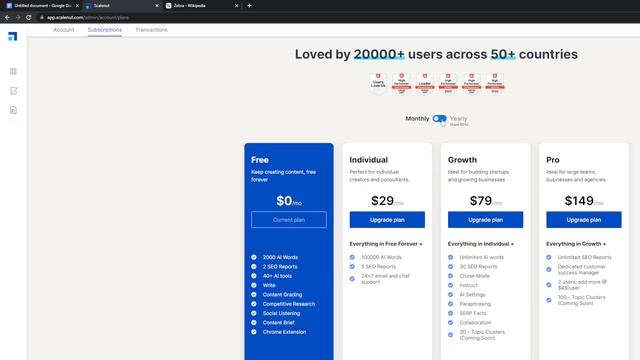Click the checkmark beside Chrome Extension

254,332
